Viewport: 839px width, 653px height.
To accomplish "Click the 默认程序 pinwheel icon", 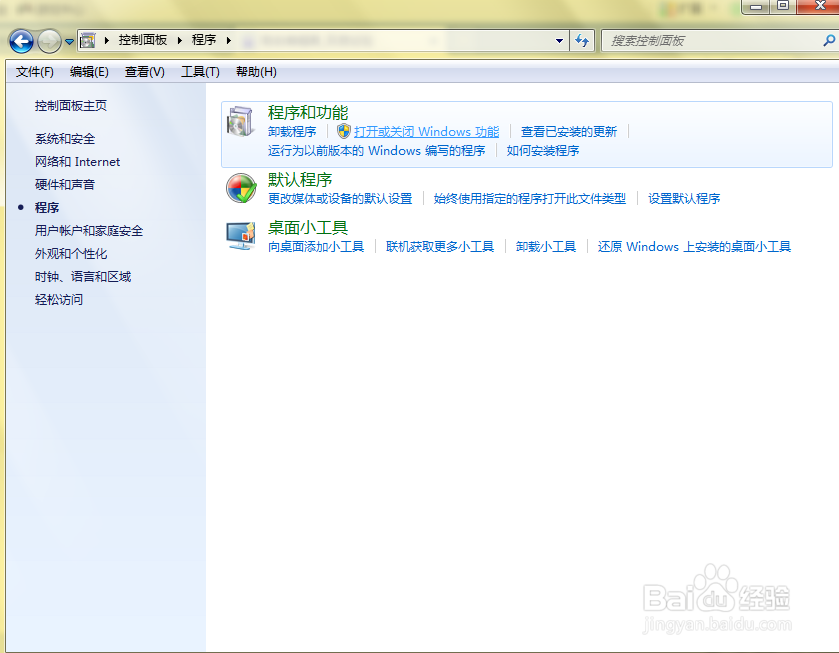I will [x=240, y=188].
